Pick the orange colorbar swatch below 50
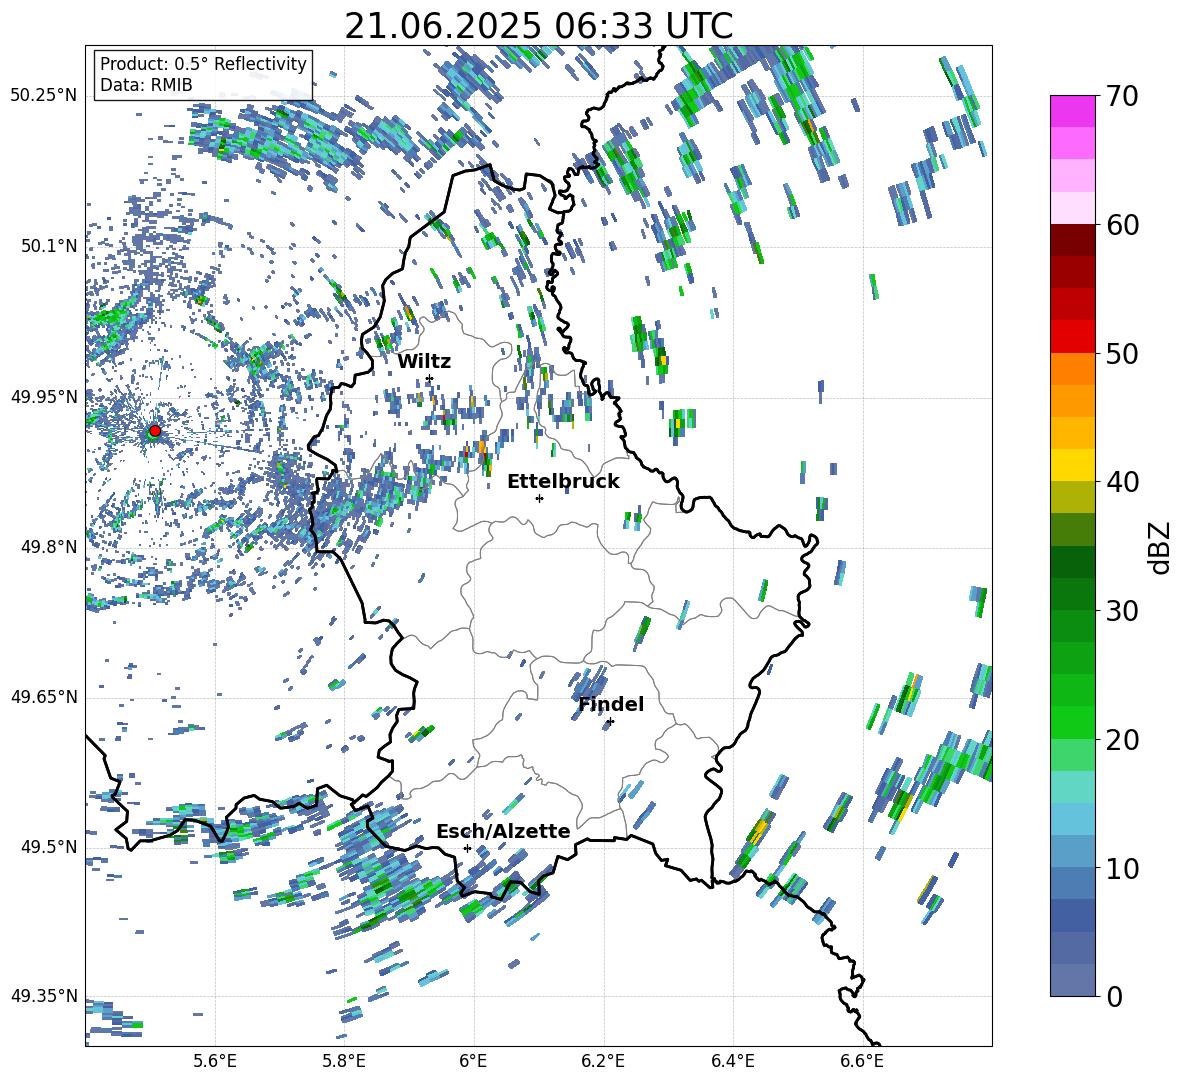 (1072, 368)
